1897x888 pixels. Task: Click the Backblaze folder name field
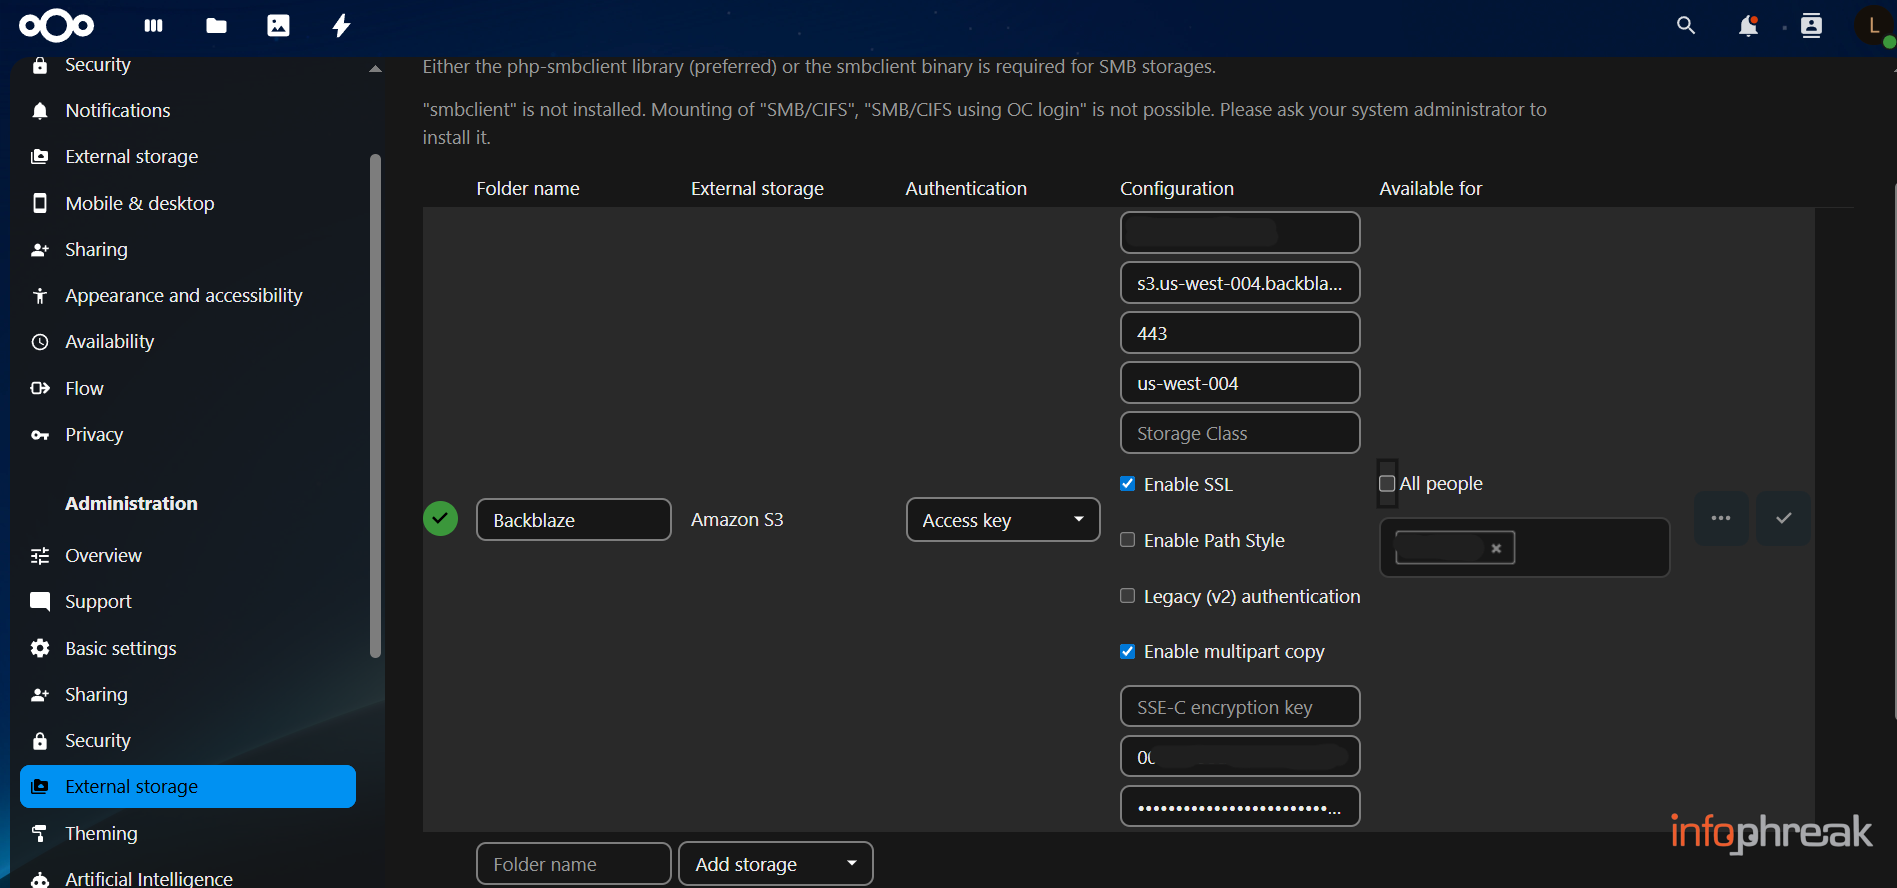(x=574, y=520)
